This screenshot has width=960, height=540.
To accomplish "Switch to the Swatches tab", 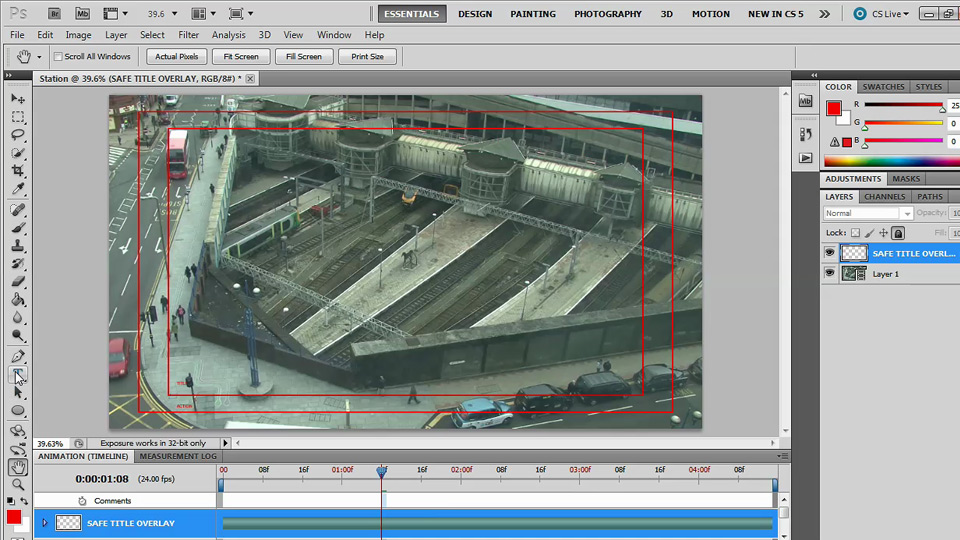I will point(883,87).
